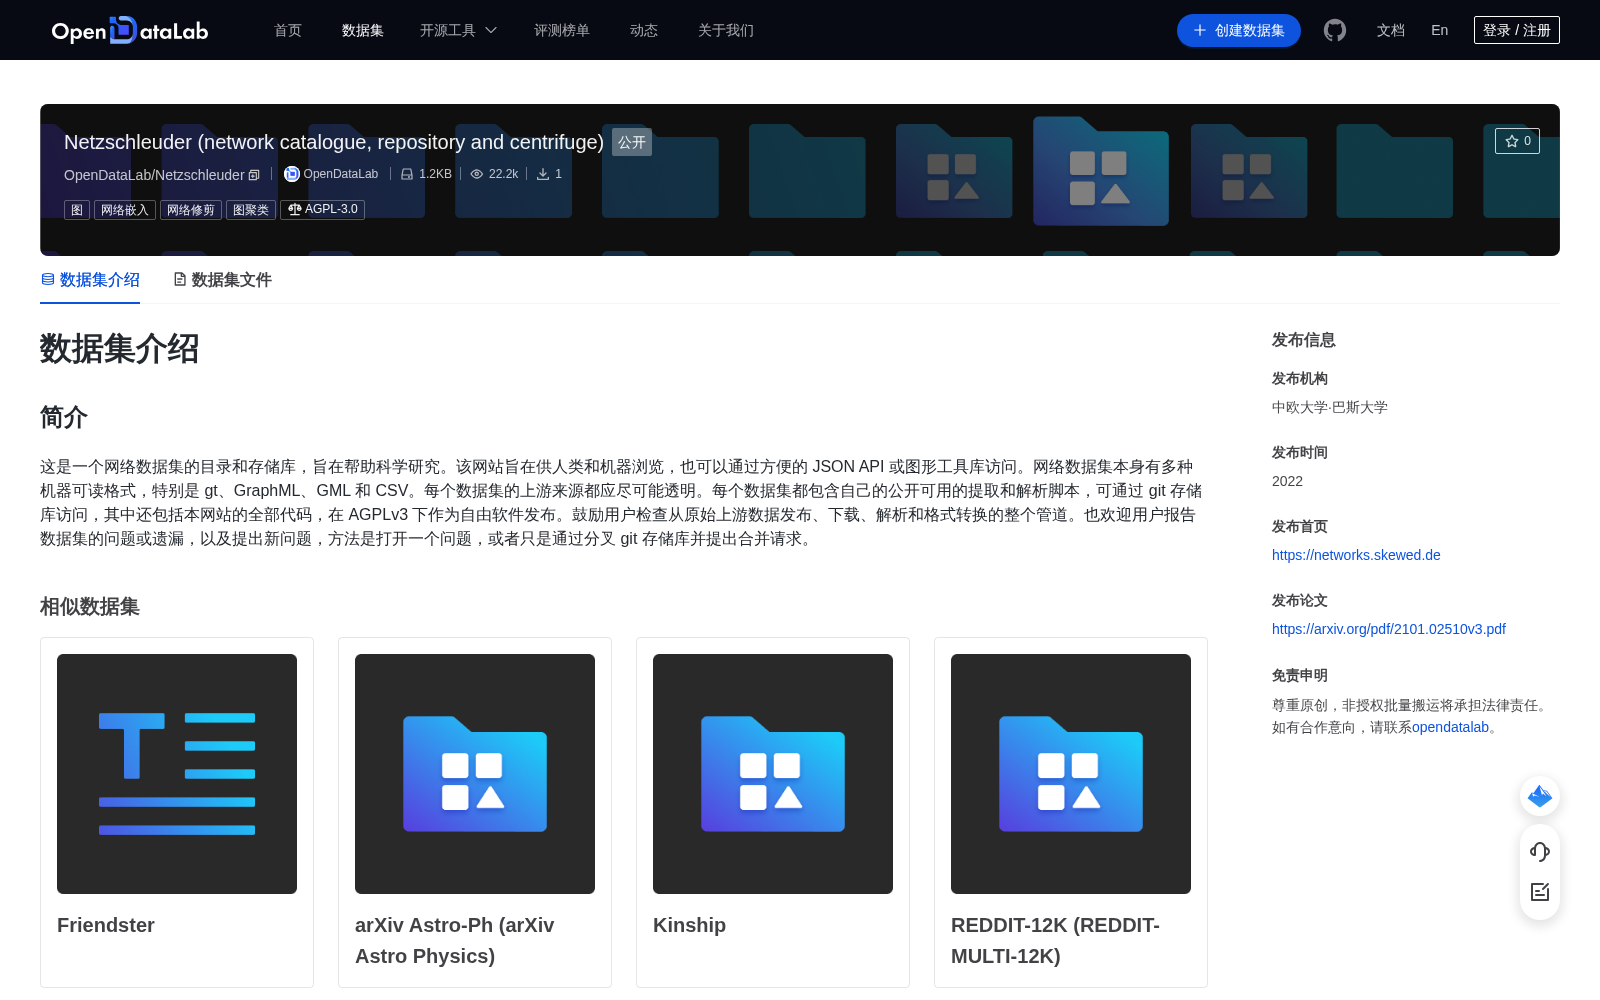The image size is (1600, 1000).
Task: Click the arXiv Astro-Ph (arXiv Astro Physics) title
Action: (x=455, y=940)
